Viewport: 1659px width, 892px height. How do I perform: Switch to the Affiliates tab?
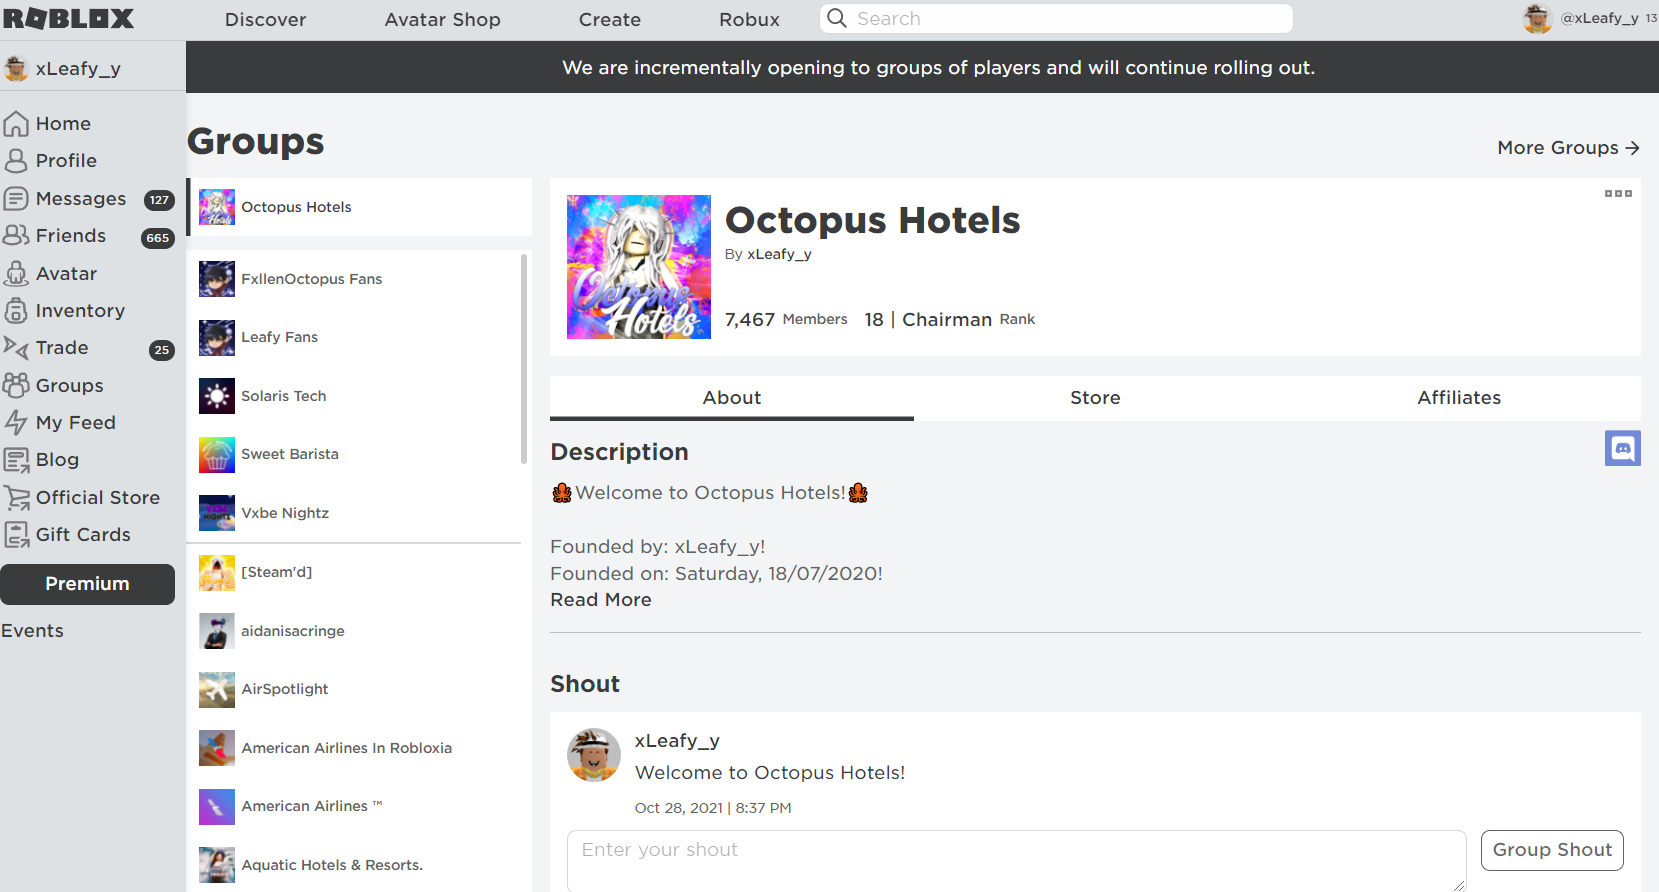1459,398
